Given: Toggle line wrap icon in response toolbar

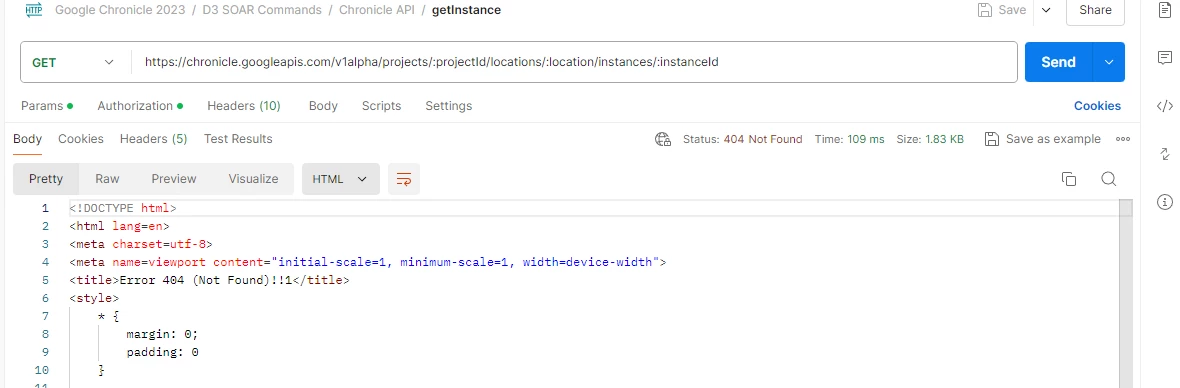Looking at the screenshot, I should coord(404,179).
